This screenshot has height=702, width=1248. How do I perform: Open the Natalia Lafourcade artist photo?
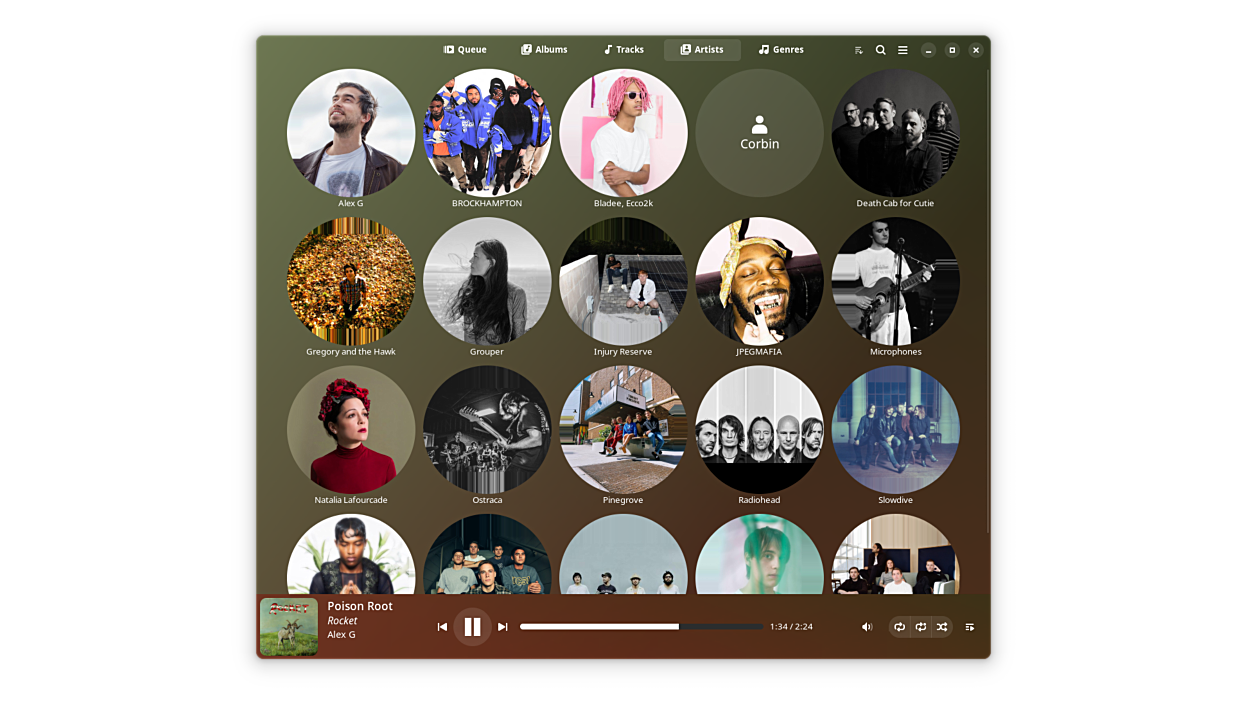pyautogui.click(x=351, y=429)
